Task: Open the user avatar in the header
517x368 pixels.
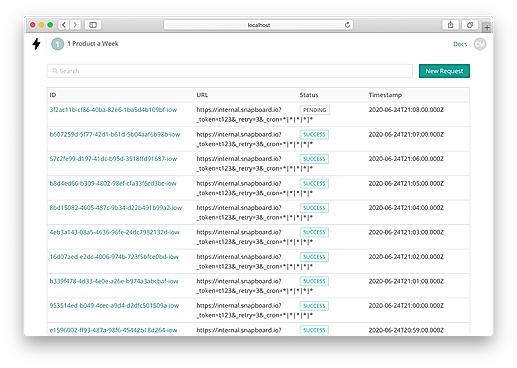Action: pos(480,44)
